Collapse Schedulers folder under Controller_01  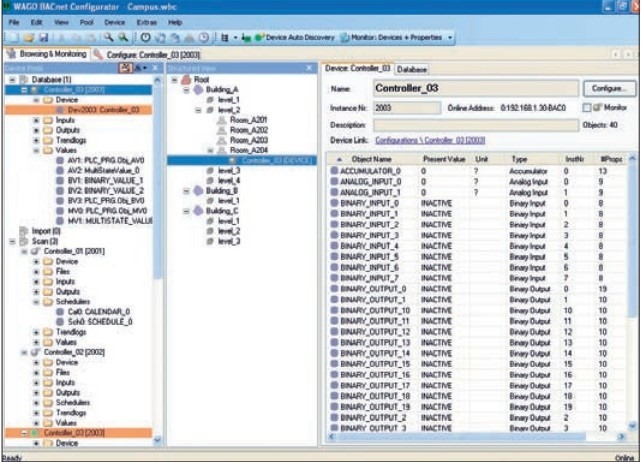click(36, 302)
